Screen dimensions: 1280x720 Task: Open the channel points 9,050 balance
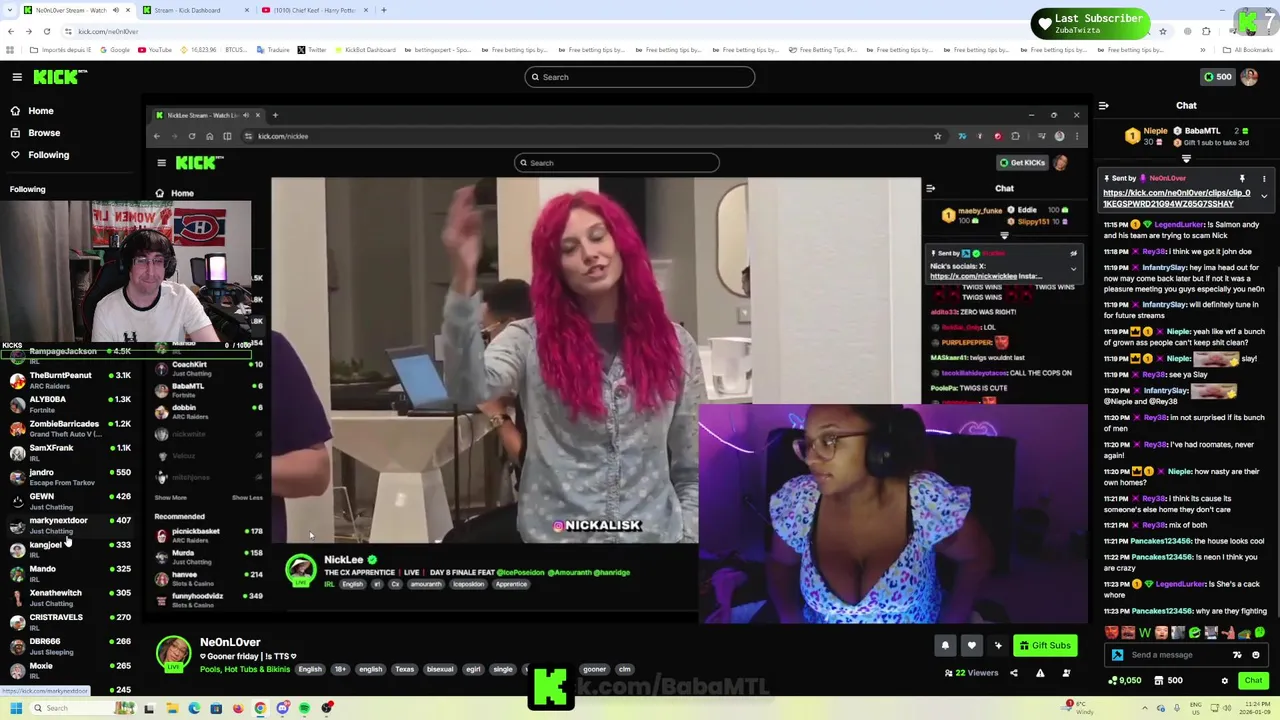pyautogui.click(x=1126, y=681)
